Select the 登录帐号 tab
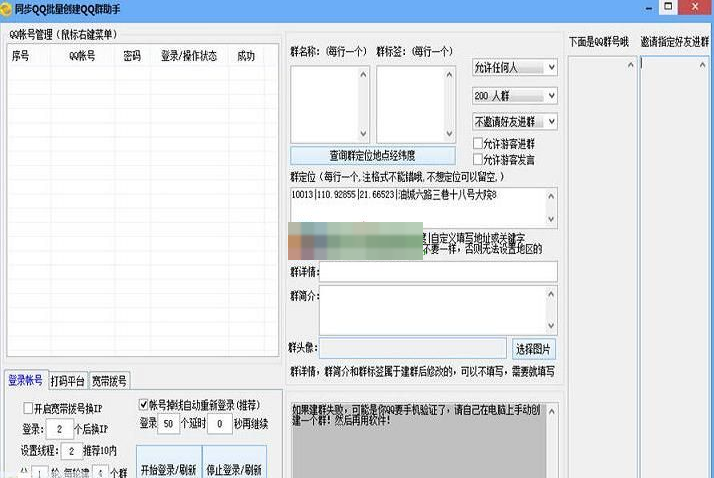Image resolution: width=714 pixels, height=478 pixels. (25, 380)
